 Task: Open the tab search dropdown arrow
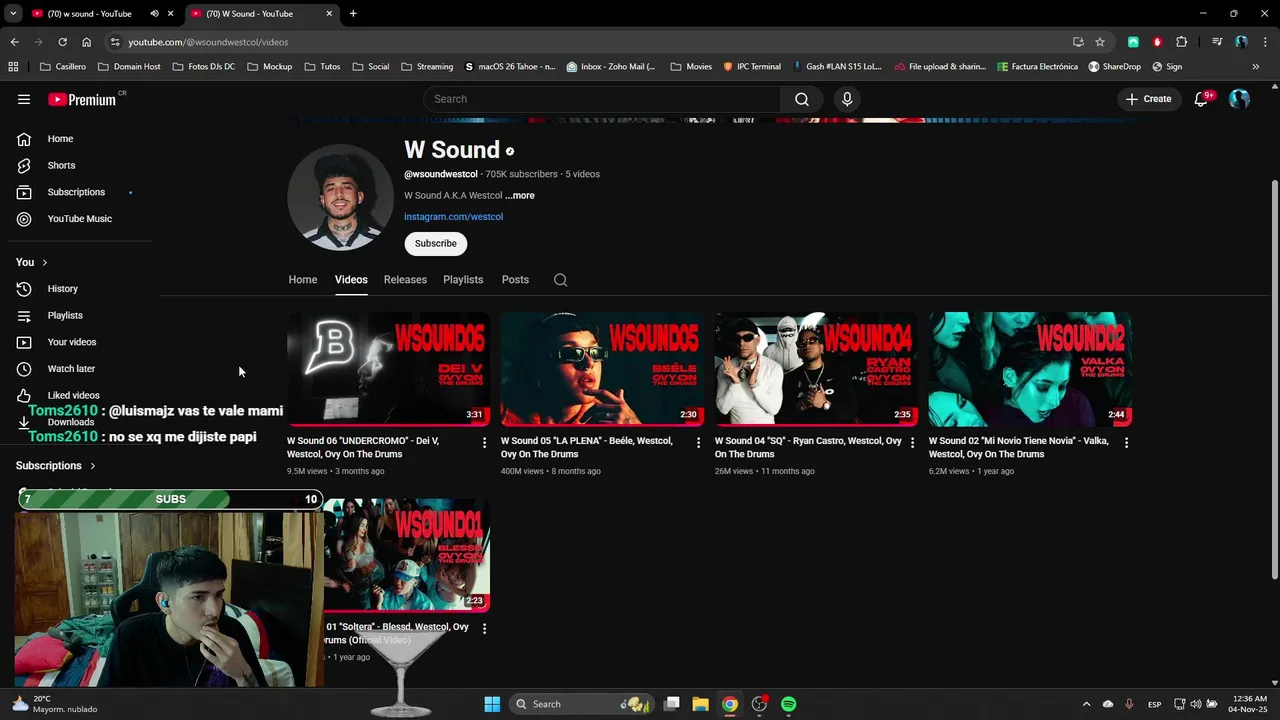[x=13, y=14]
